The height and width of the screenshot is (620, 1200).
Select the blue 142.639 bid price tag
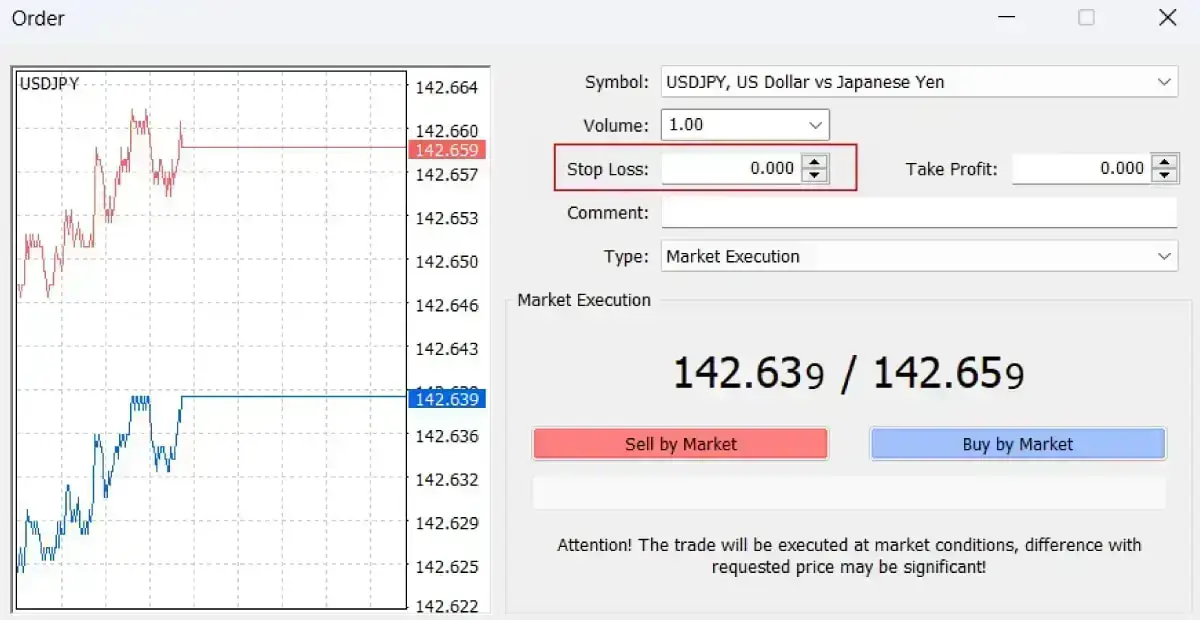pos(446,399)
